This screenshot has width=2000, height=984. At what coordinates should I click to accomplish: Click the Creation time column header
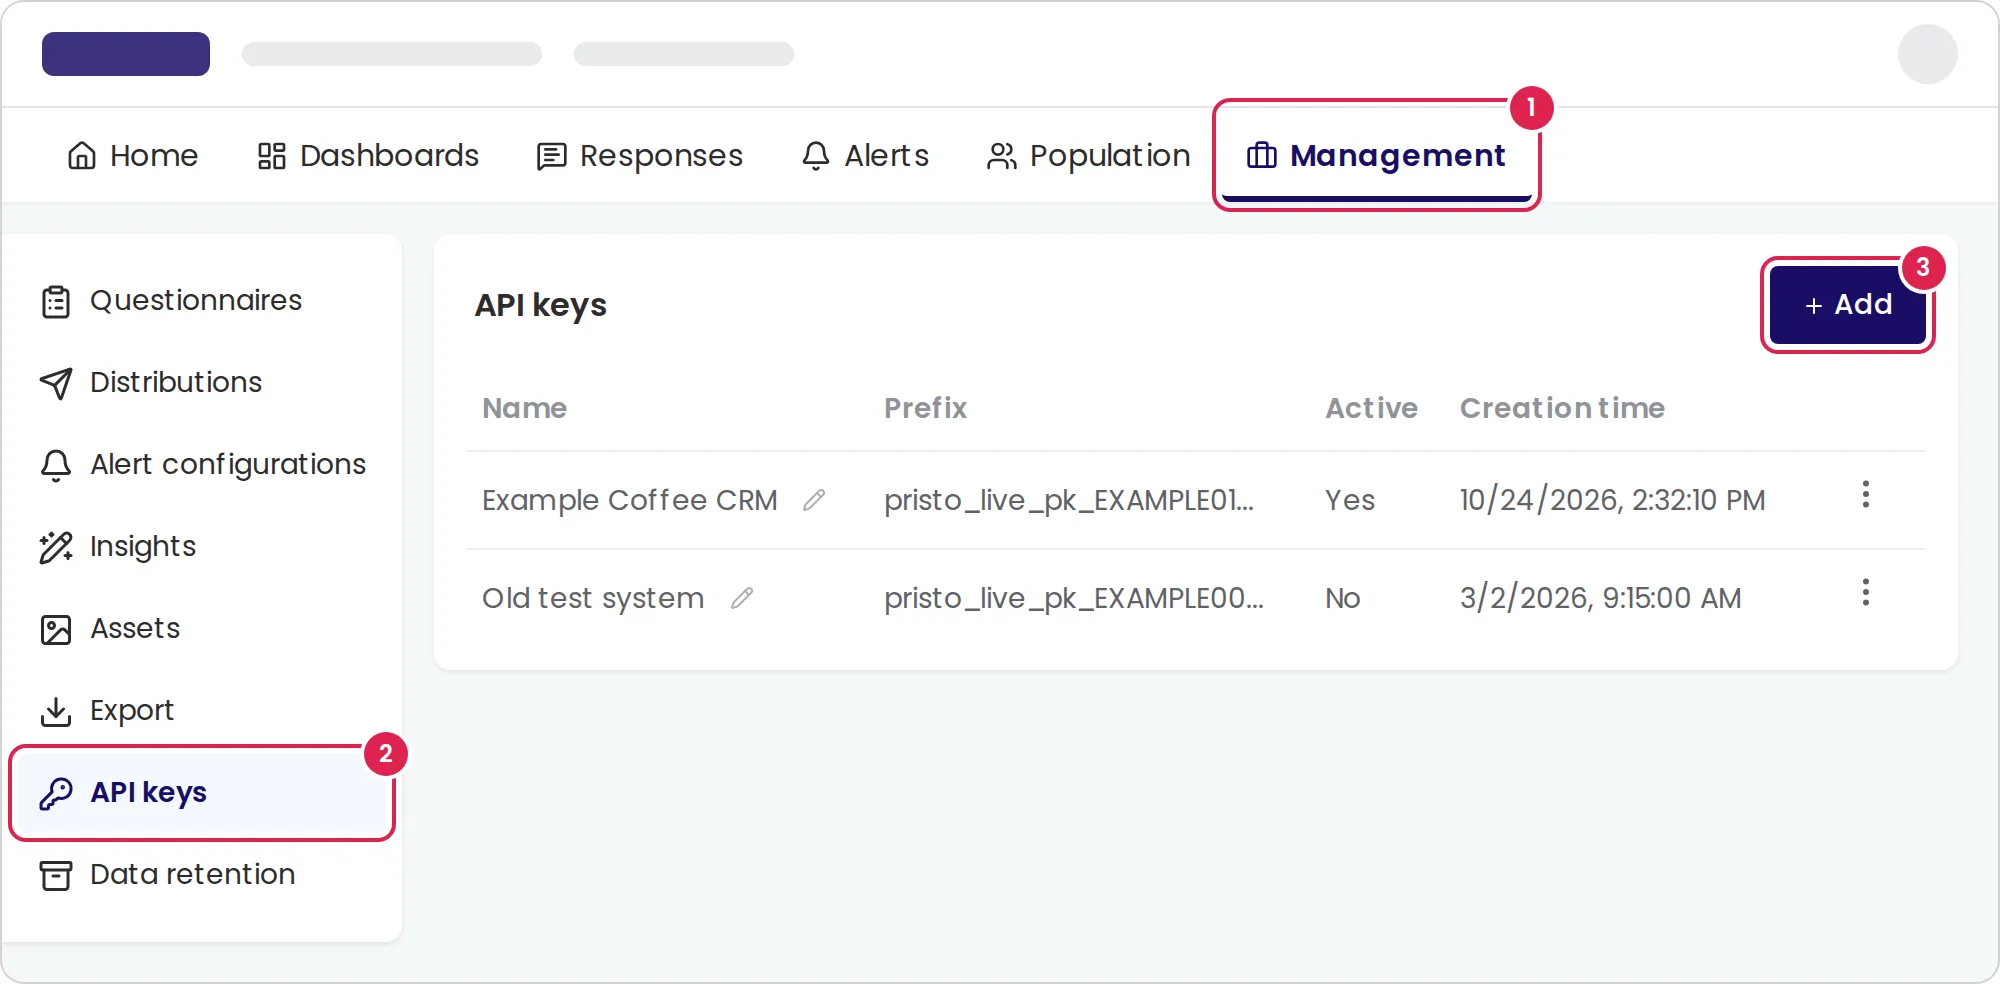1562,408
